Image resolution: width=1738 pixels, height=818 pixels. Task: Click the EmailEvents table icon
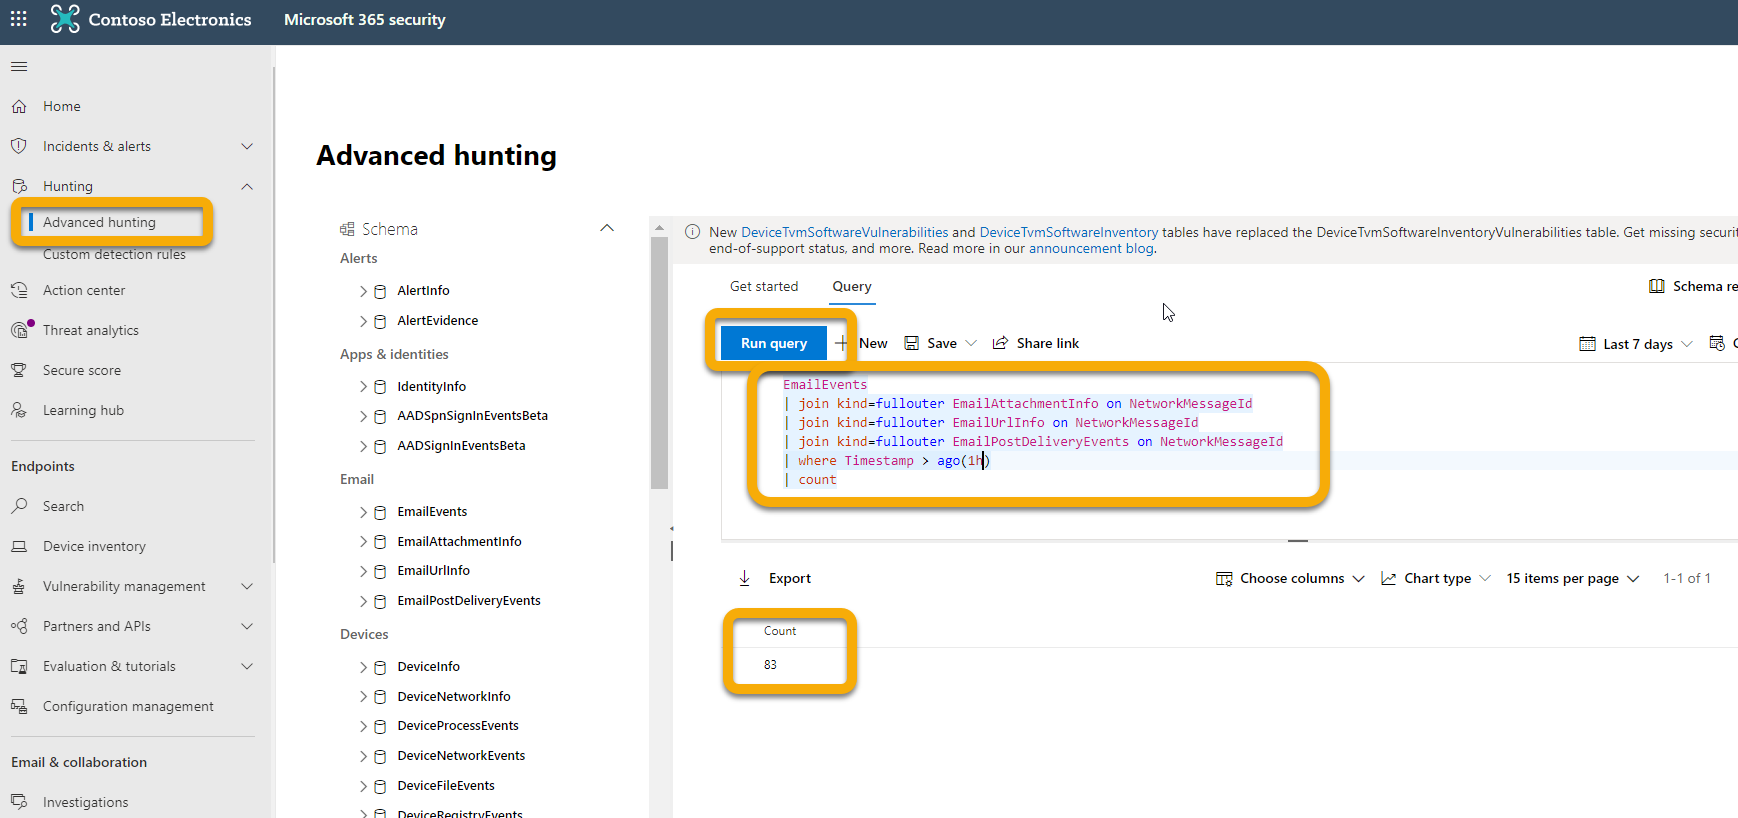pos(380,512)
